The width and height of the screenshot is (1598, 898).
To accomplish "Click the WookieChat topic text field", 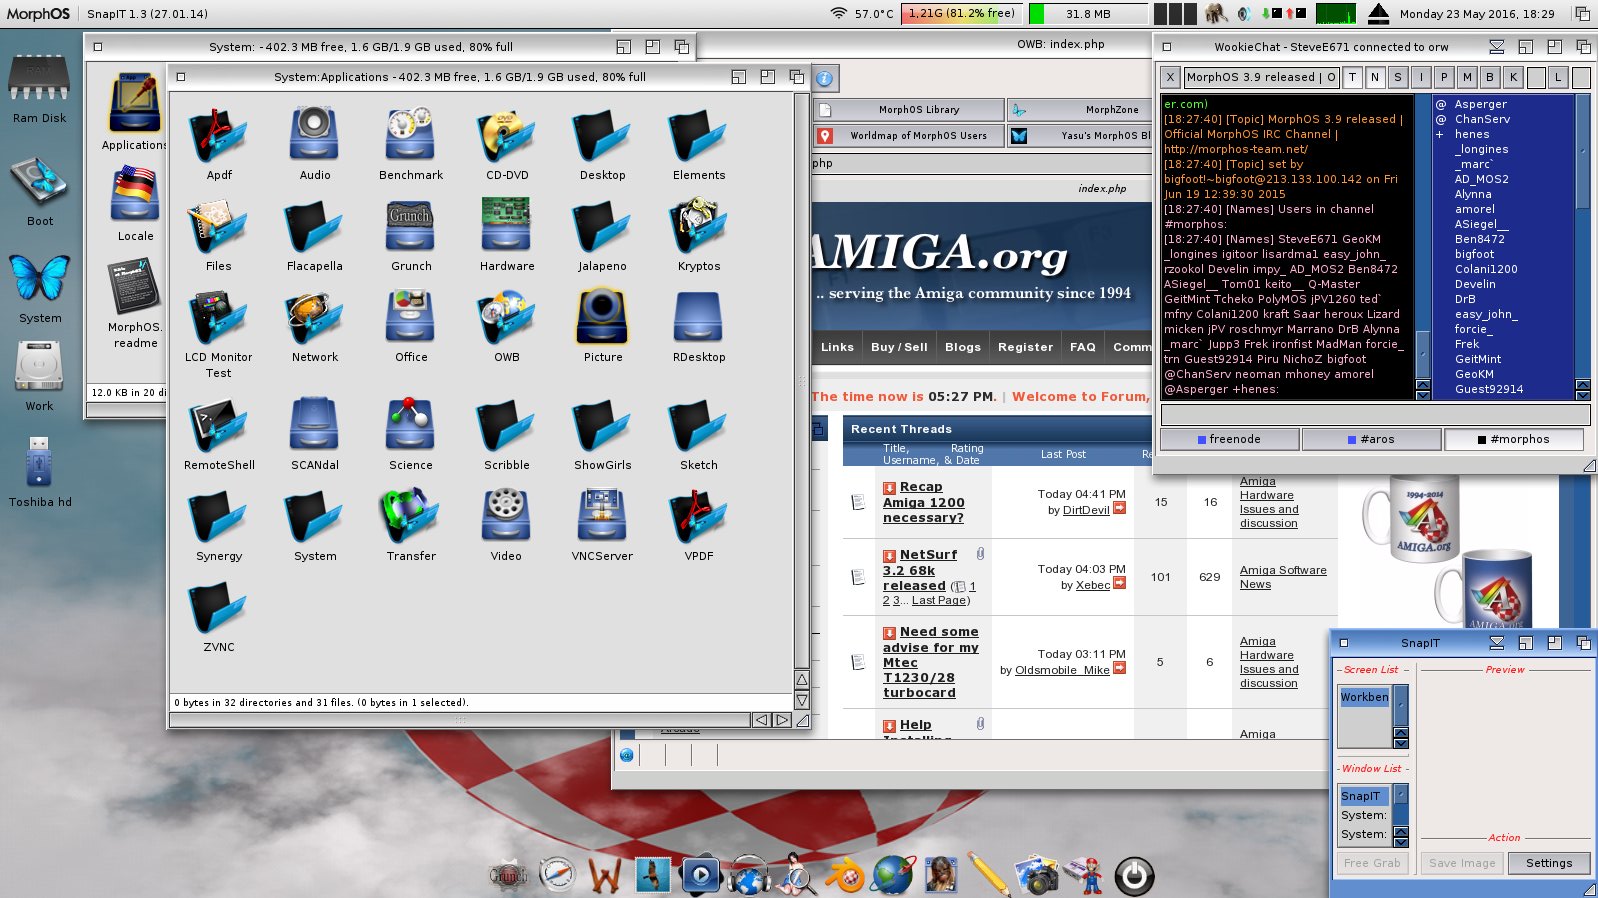I will (1261, 77).
